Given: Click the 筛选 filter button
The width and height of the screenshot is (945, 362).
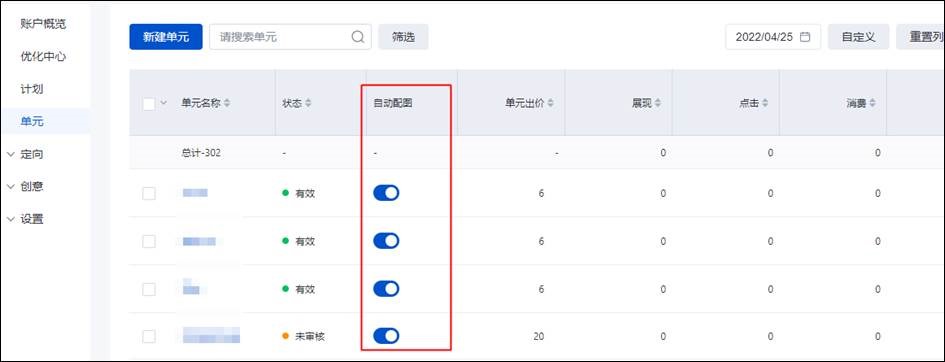Looking at the screenshot, I should [x=403, y=37].
